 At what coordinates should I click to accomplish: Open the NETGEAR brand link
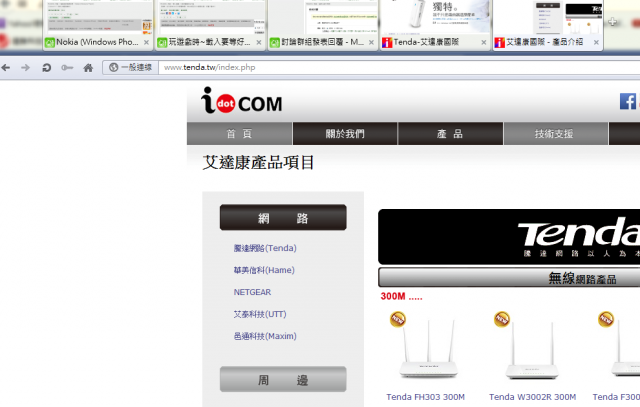pyautogui.click(x=252, y=292)
